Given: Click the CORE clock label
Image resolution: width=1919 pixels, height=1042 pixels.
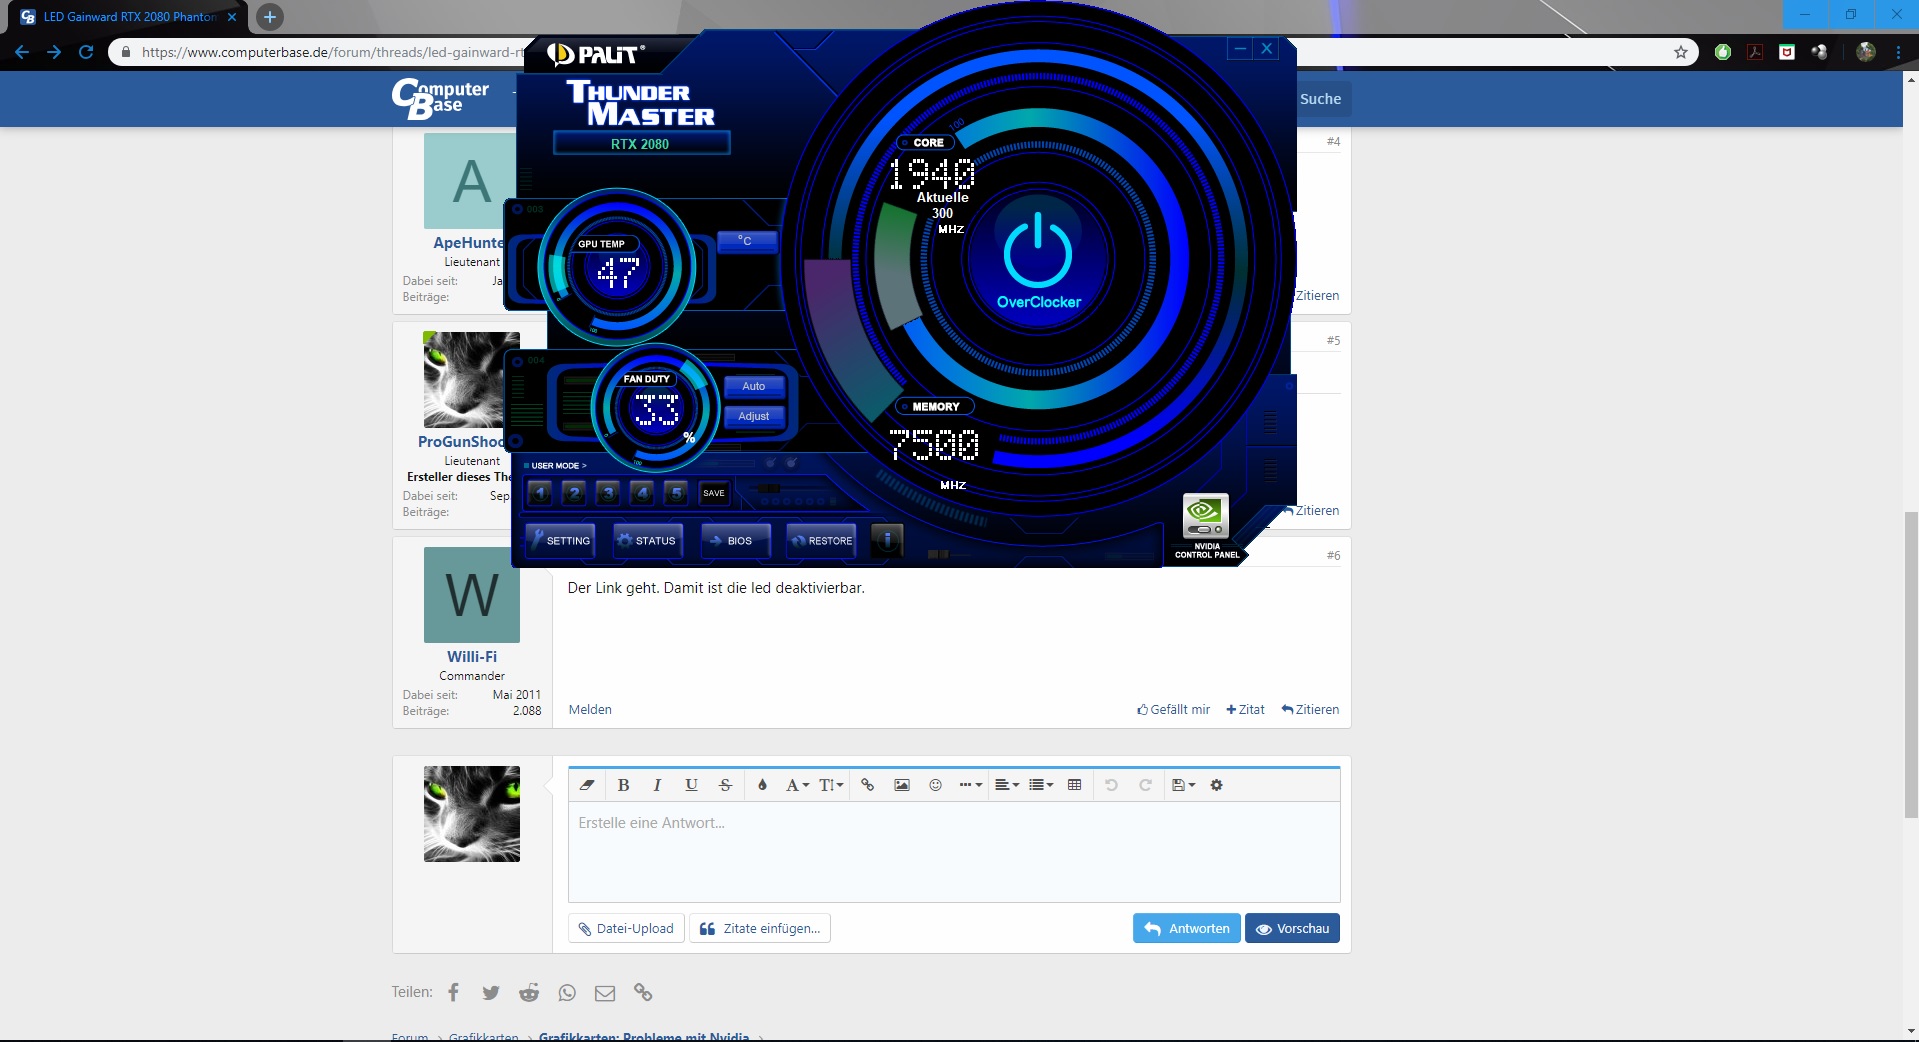Looking at the screenshot, I should 926,143.
